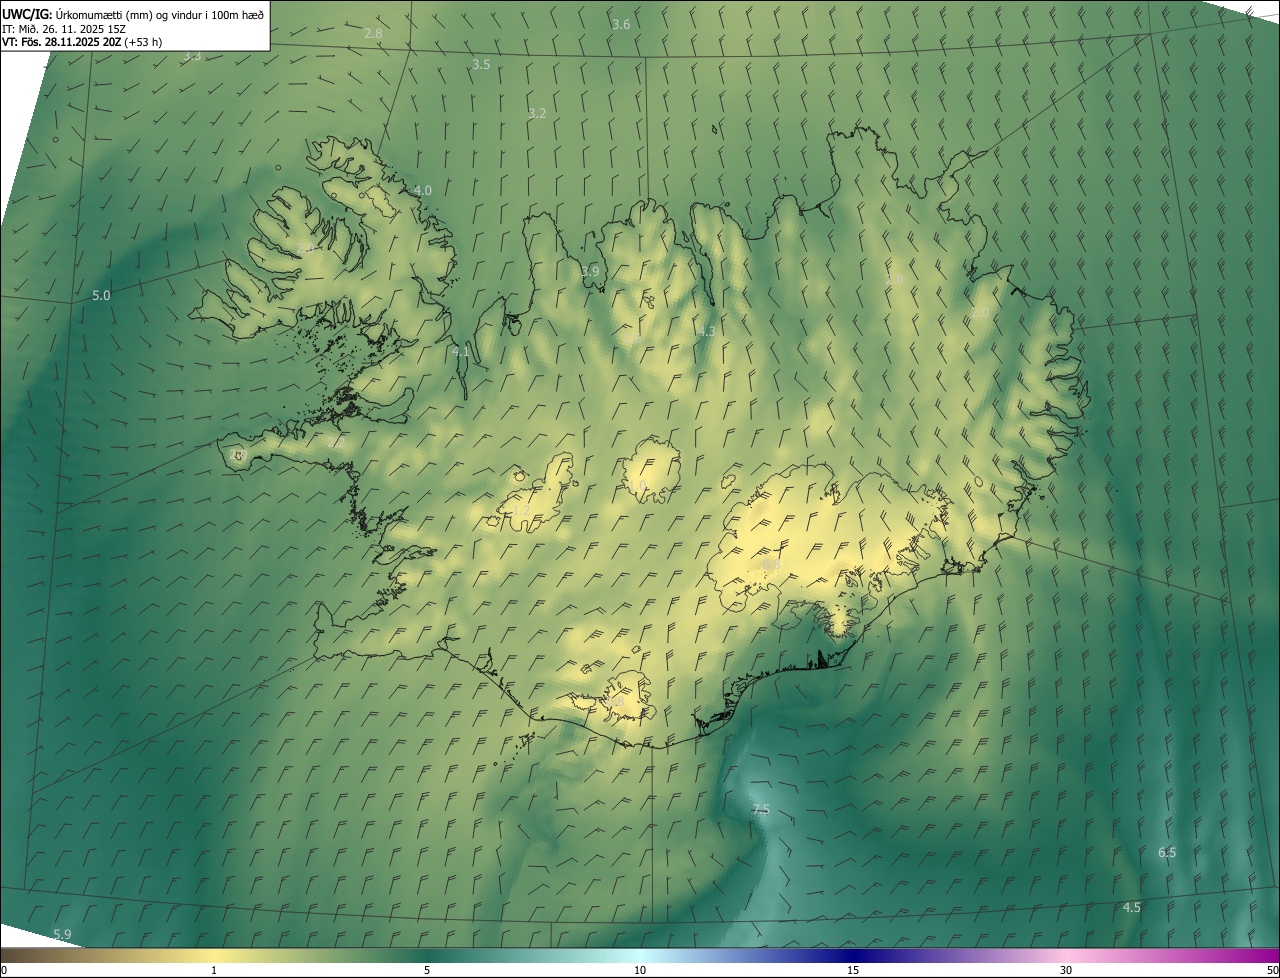Viewport: 1280px width, 978px height.
Task: Click the 3.5 value label
Action: coord(481,64)
